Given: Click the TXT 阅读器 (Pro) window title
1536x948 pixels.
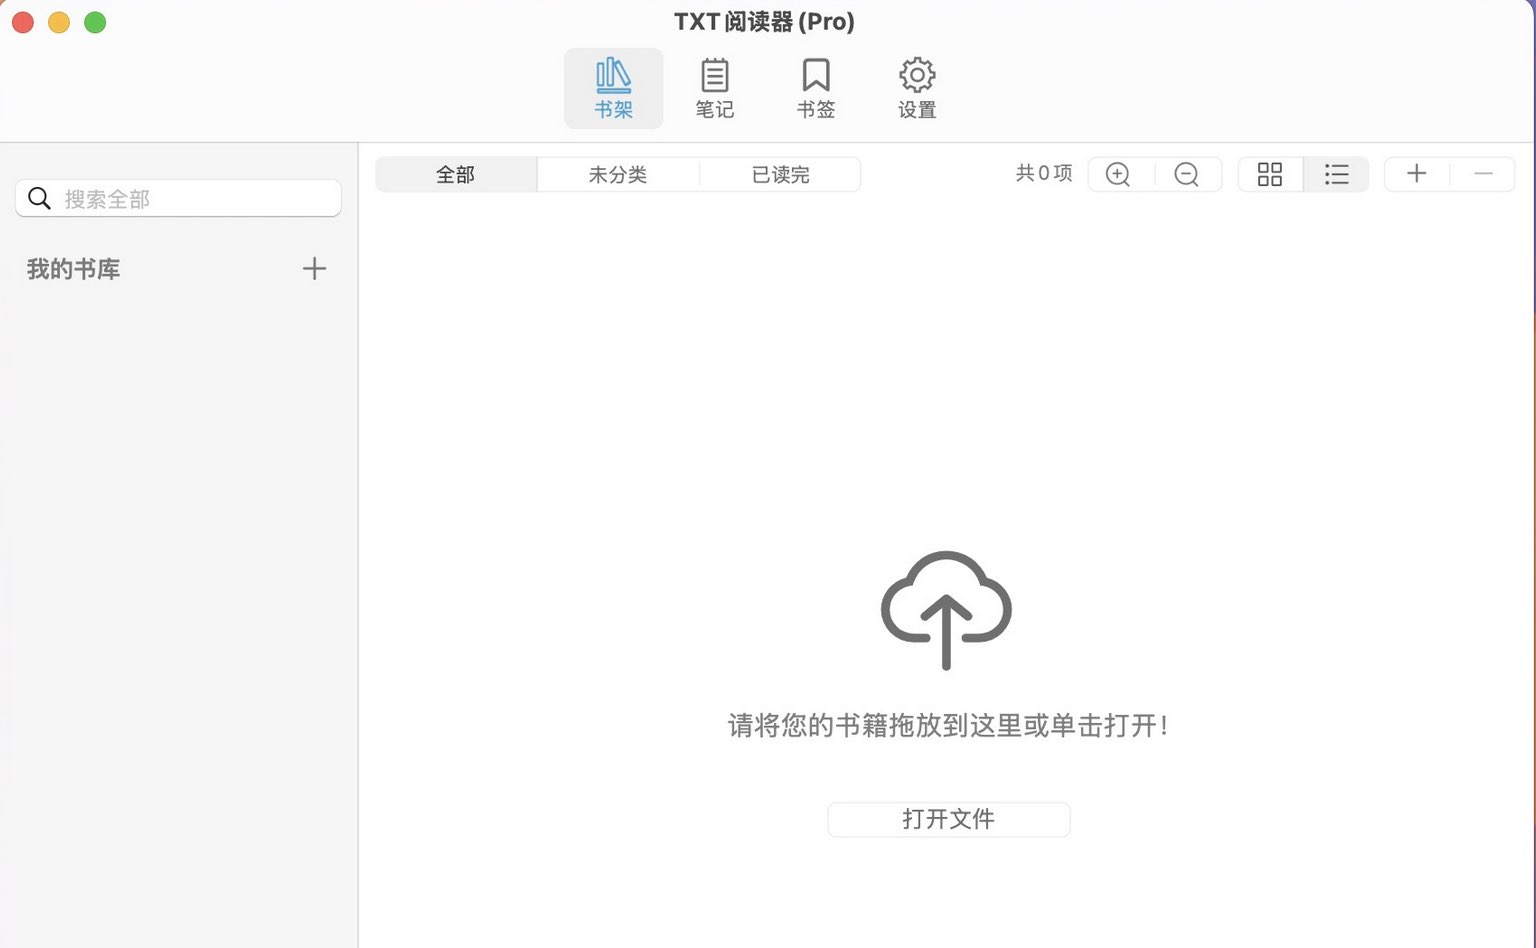Looking at the screenshot, I should click(x=764, y=22).
